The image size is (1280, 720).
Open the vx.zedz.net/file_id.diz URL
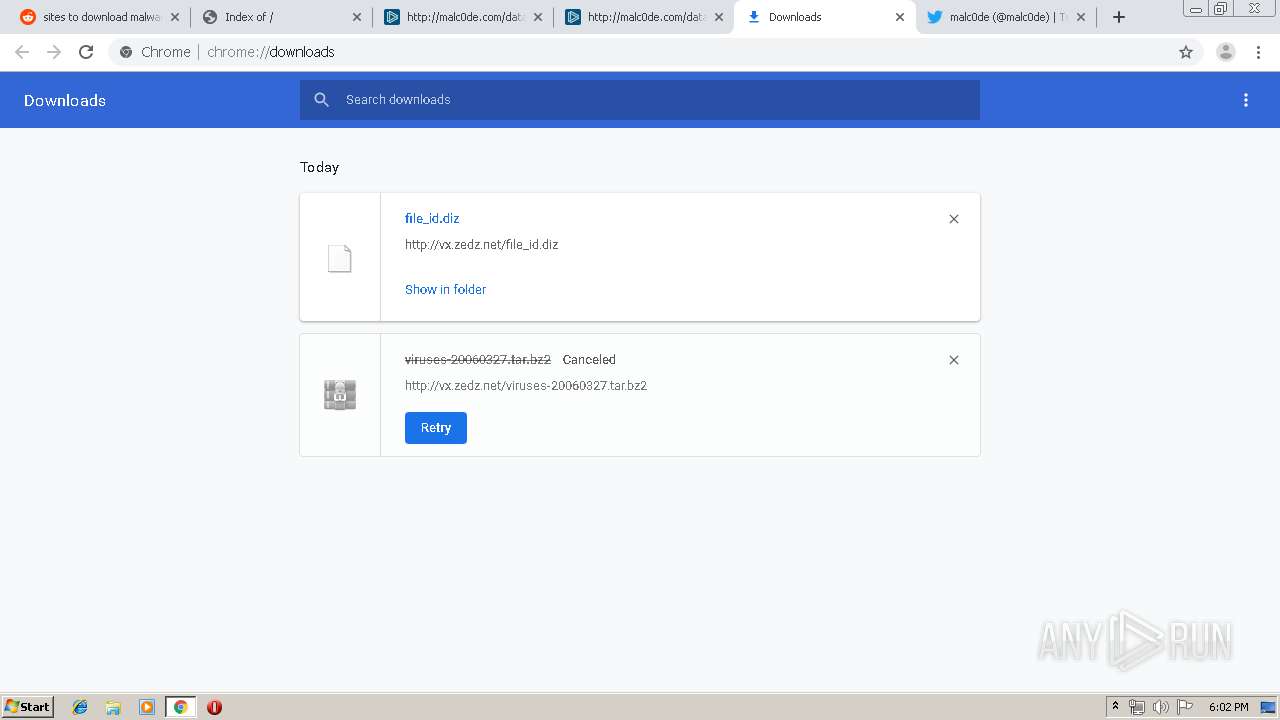pos(481,244)
